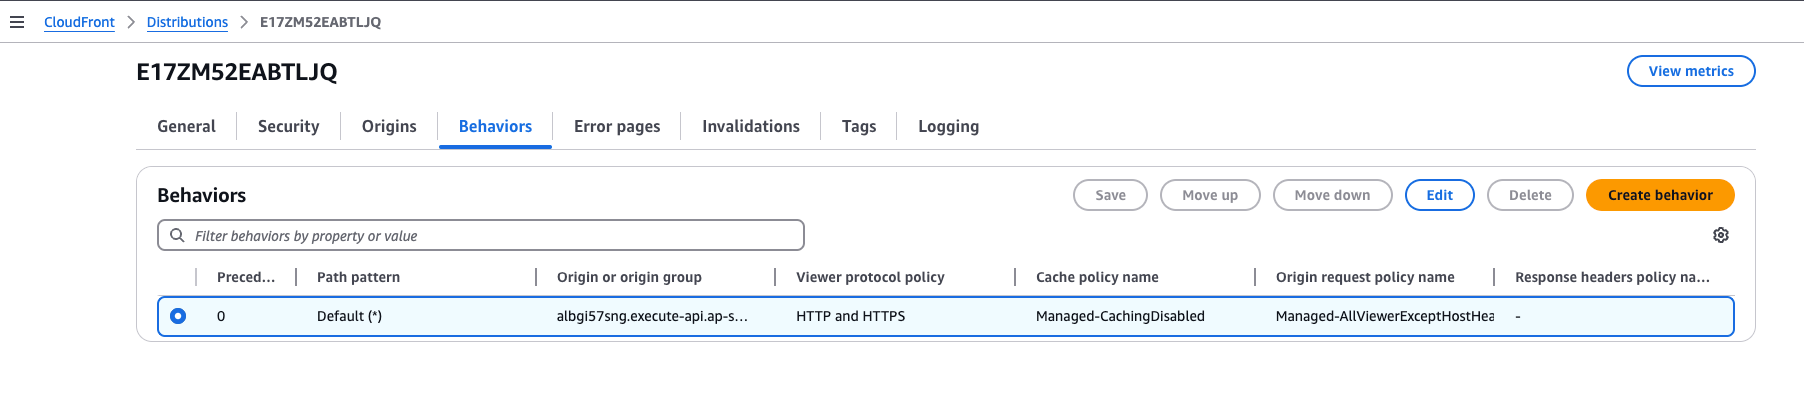
Task: Focus the Filter behaviors search field
Action: [481, 235]
